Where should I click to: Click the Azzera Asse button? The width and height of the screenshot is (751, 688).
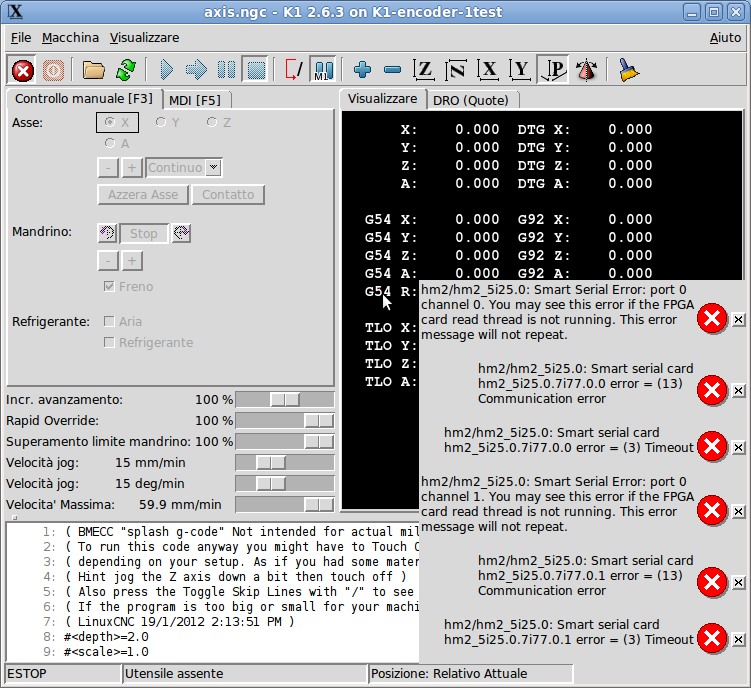pyautogui.click(x=143, y=195)
